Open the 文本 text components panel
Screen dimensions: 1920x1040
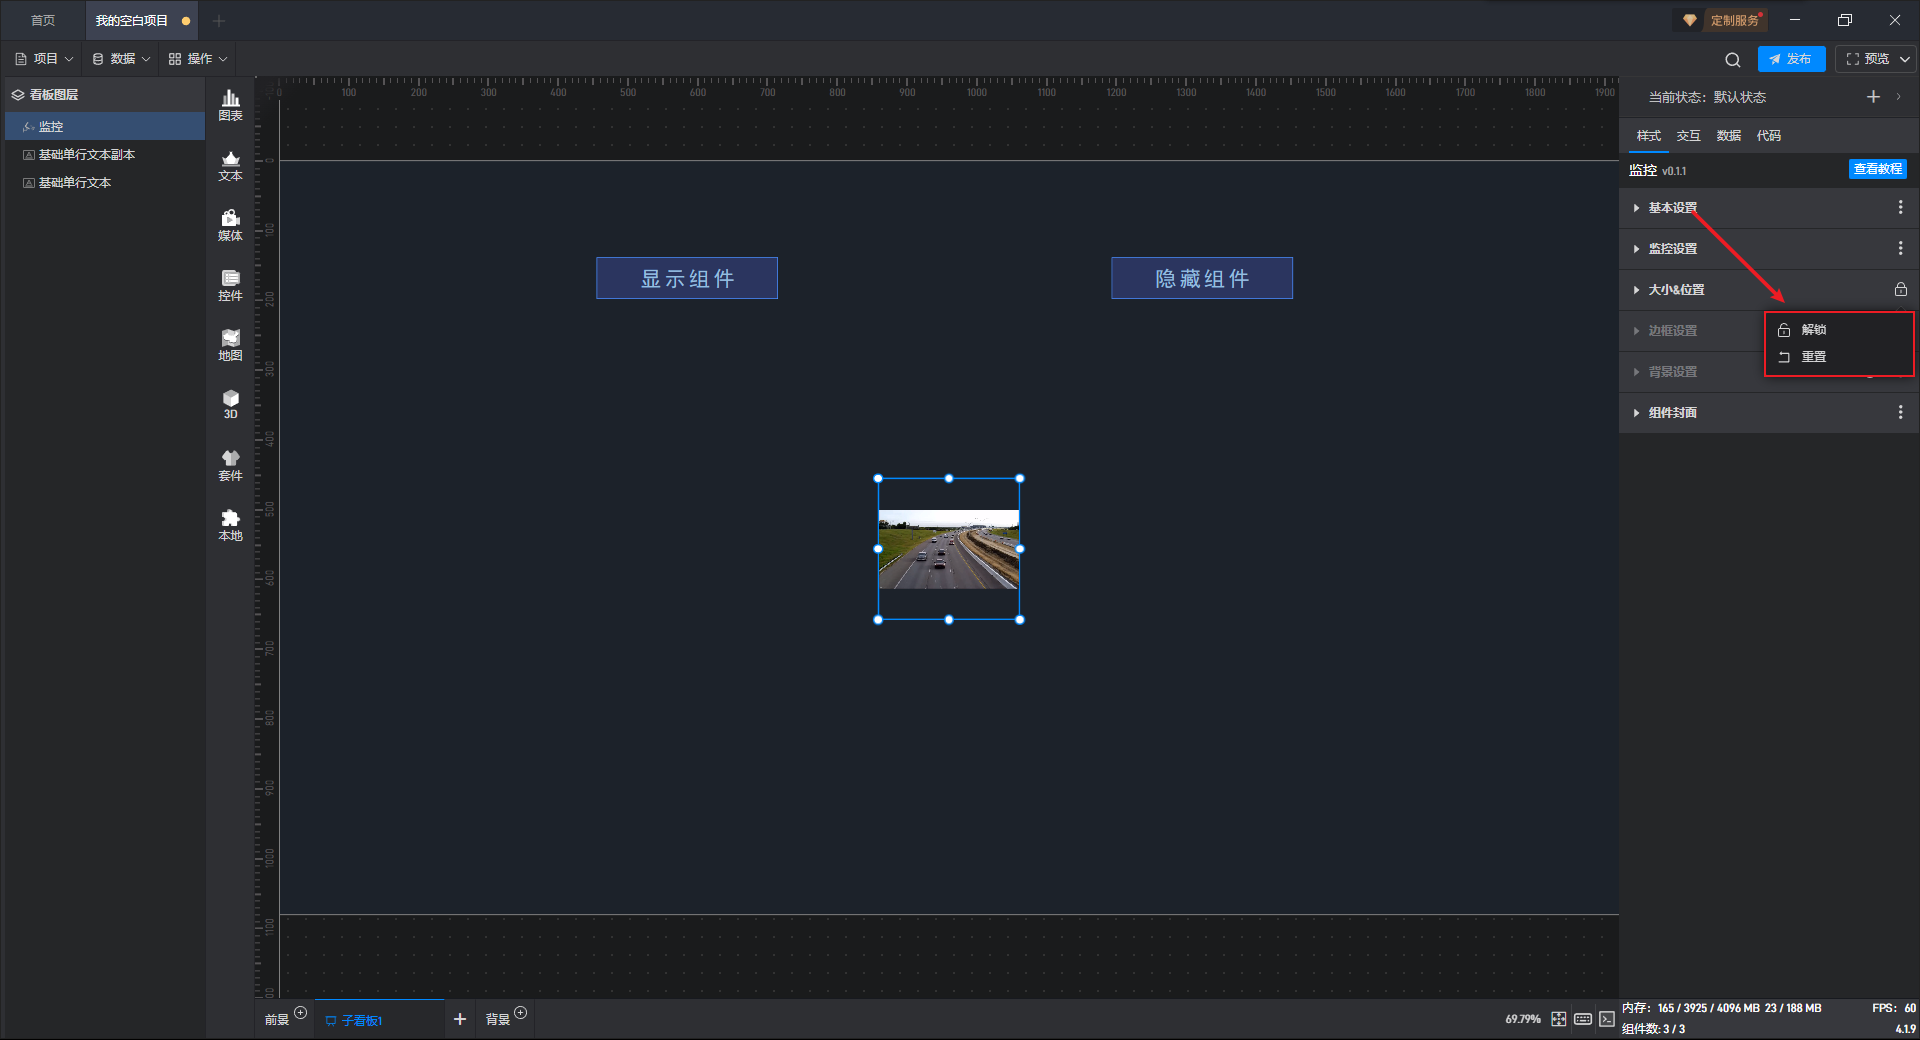230,165
